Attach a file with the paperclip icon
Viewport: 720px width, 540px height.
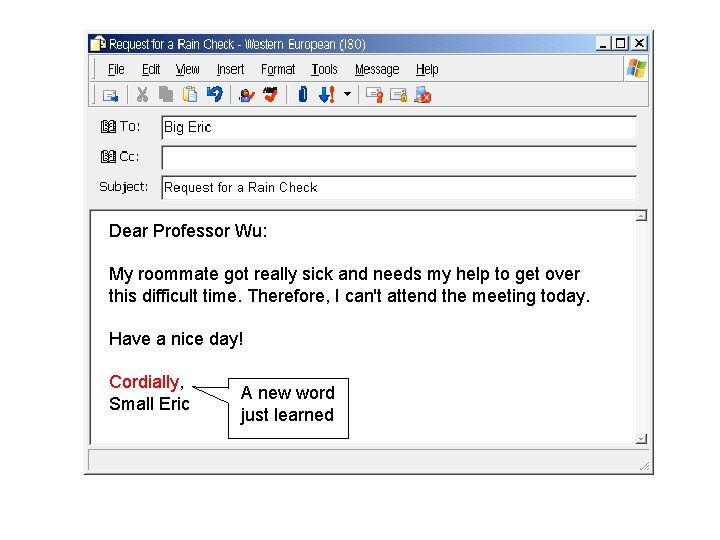(303, 95)
